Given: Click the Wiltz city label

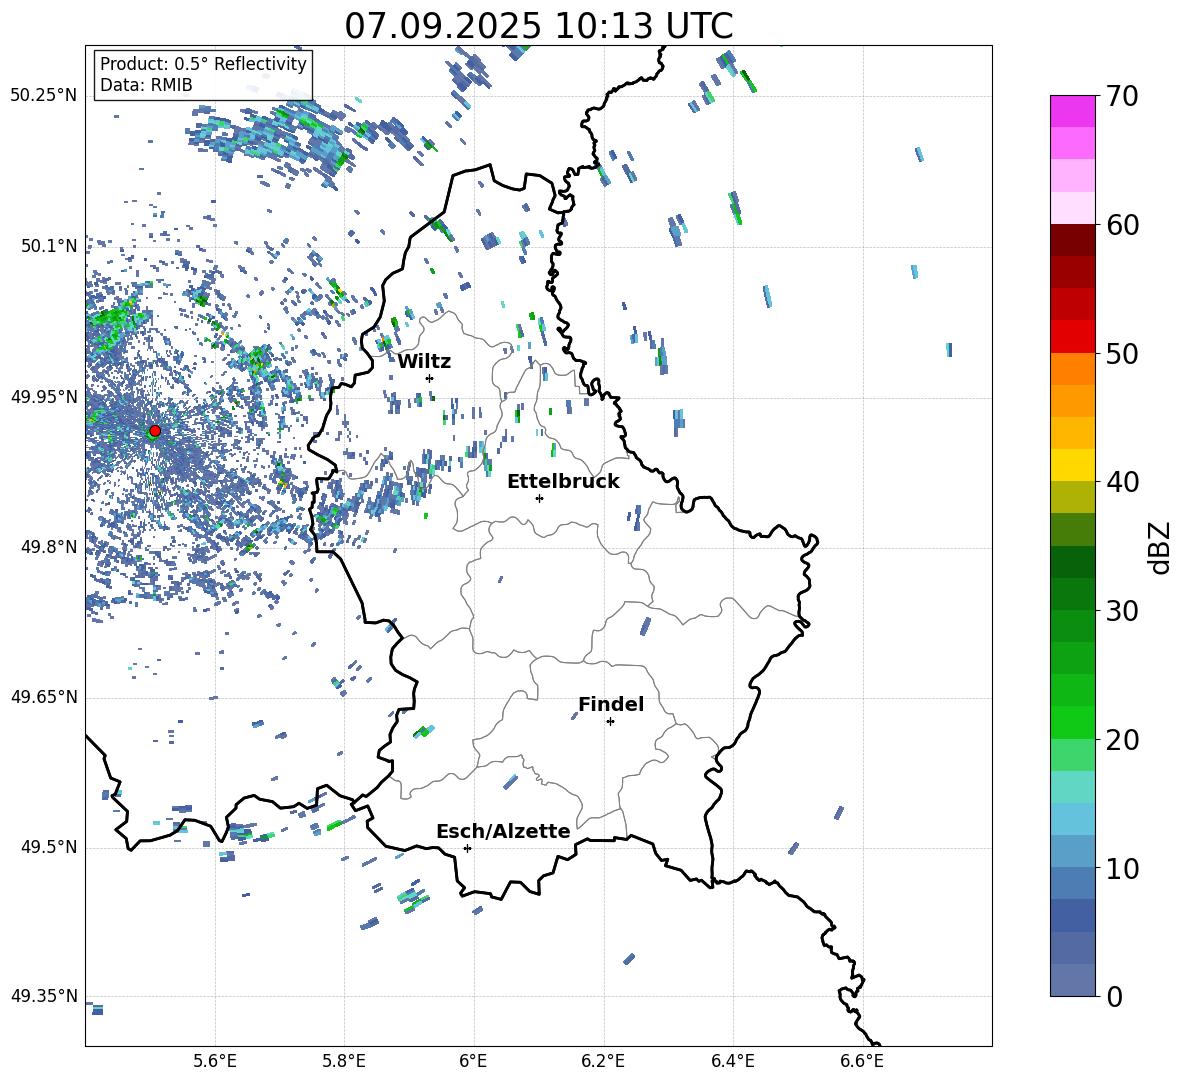Looking at the screenshot, I should point(424,362).
